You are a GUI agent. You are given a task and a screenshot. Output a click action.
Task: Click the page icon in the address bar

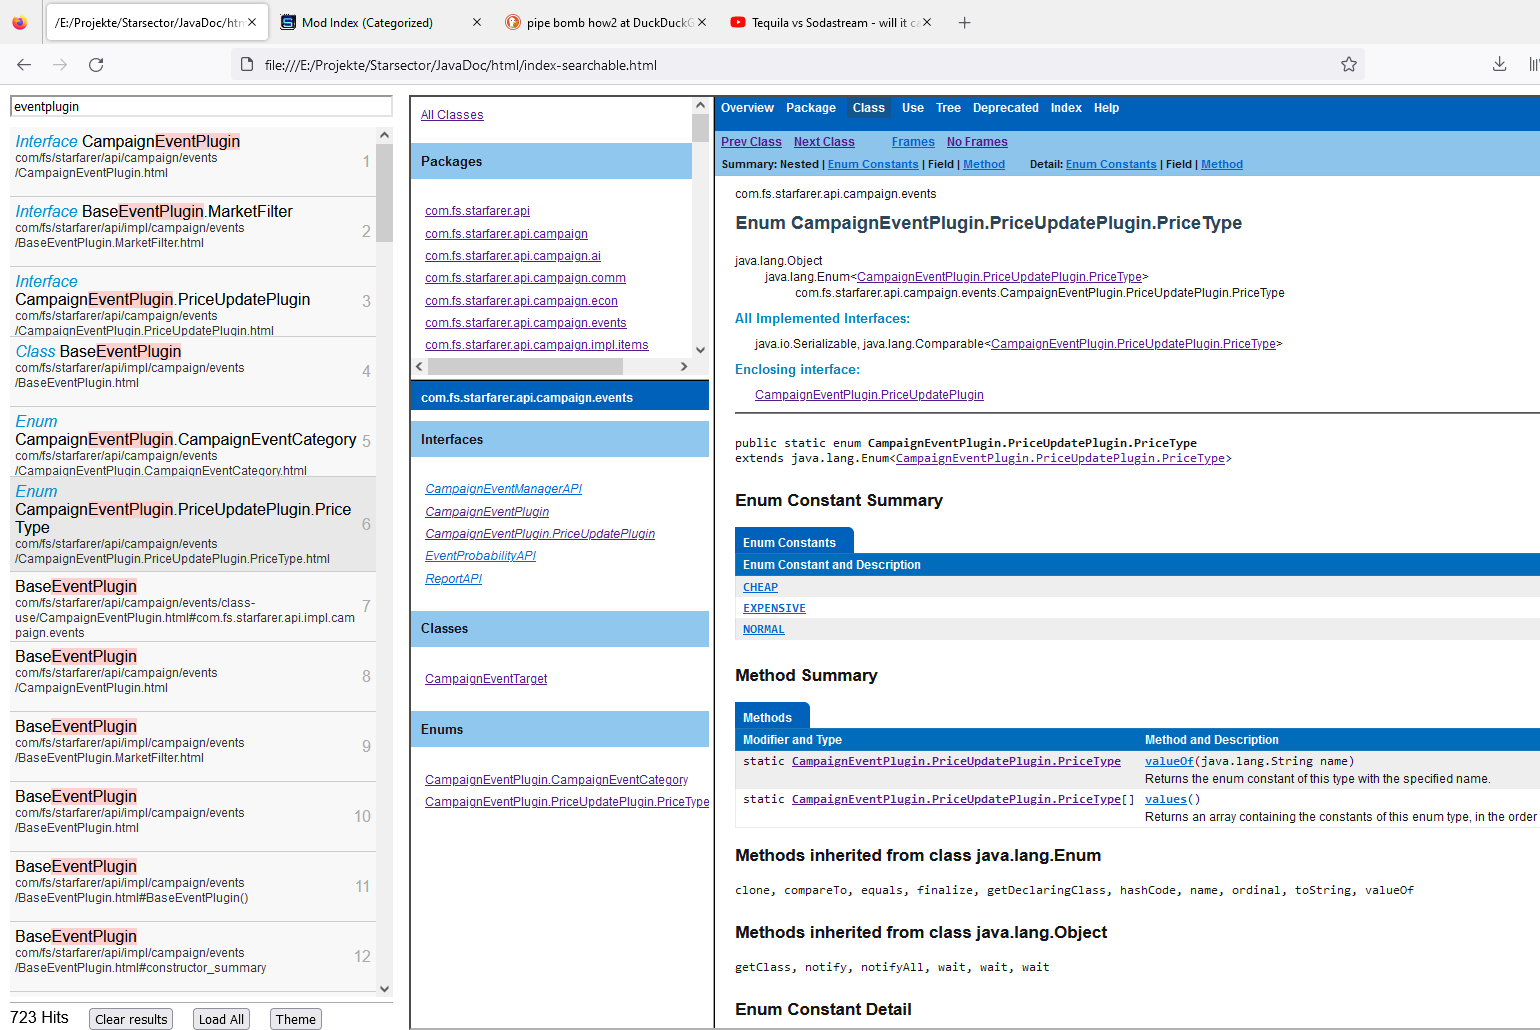click(x=247, y=65)
